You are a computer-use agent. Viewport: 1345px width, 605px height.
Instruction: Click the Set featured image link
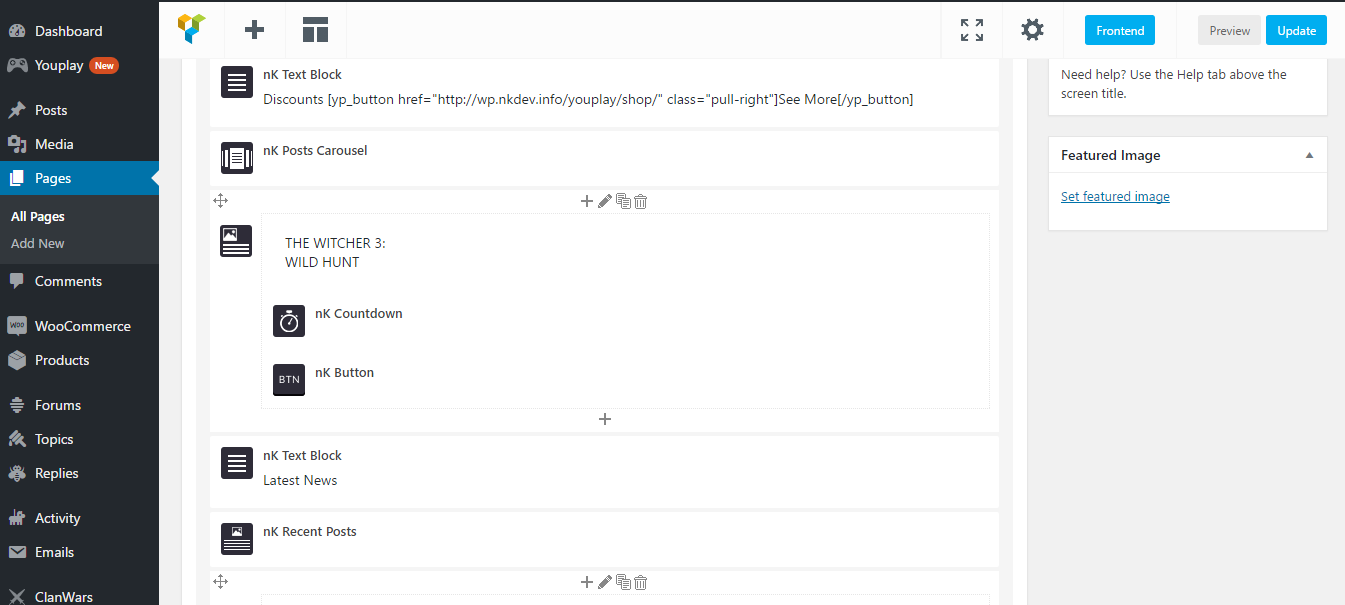(1115, 197)
